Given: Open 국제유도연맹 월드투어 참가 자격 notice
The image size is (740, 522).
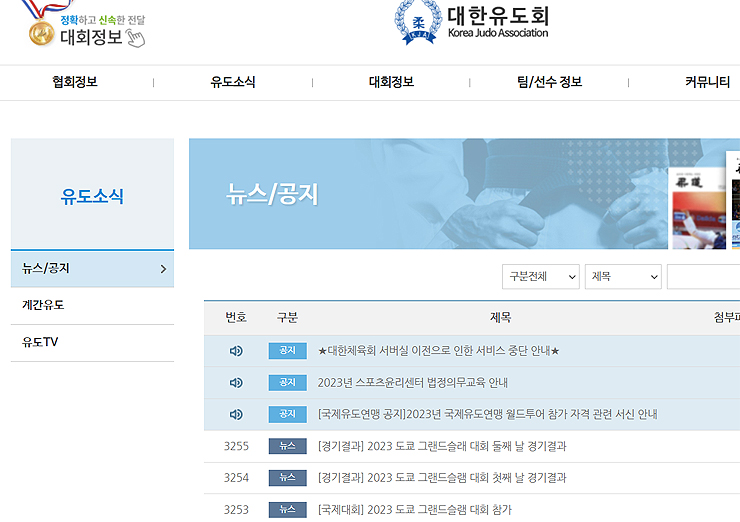Looking at the screenshot, I should [488, 414].
